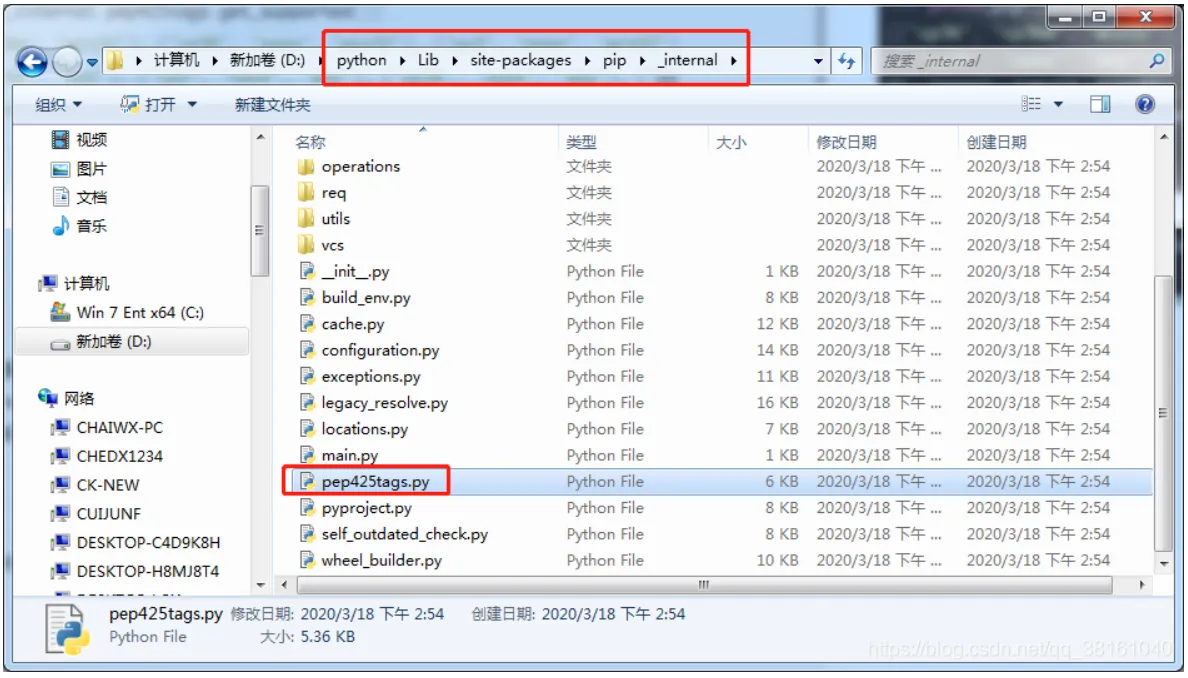
Task: Select the locations.py file icon
Action: tap(307, 429)
